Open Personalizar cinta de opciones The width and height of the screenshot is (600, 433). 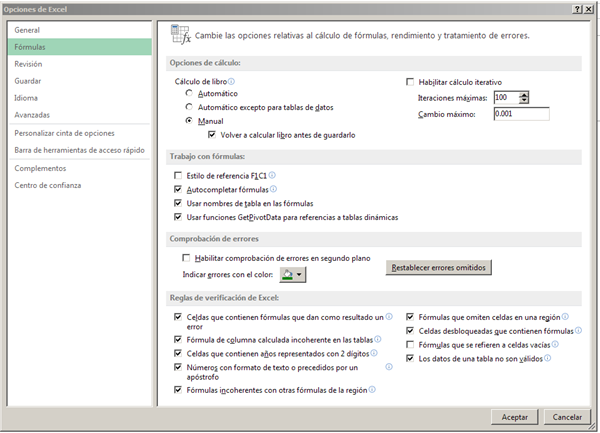80,133
